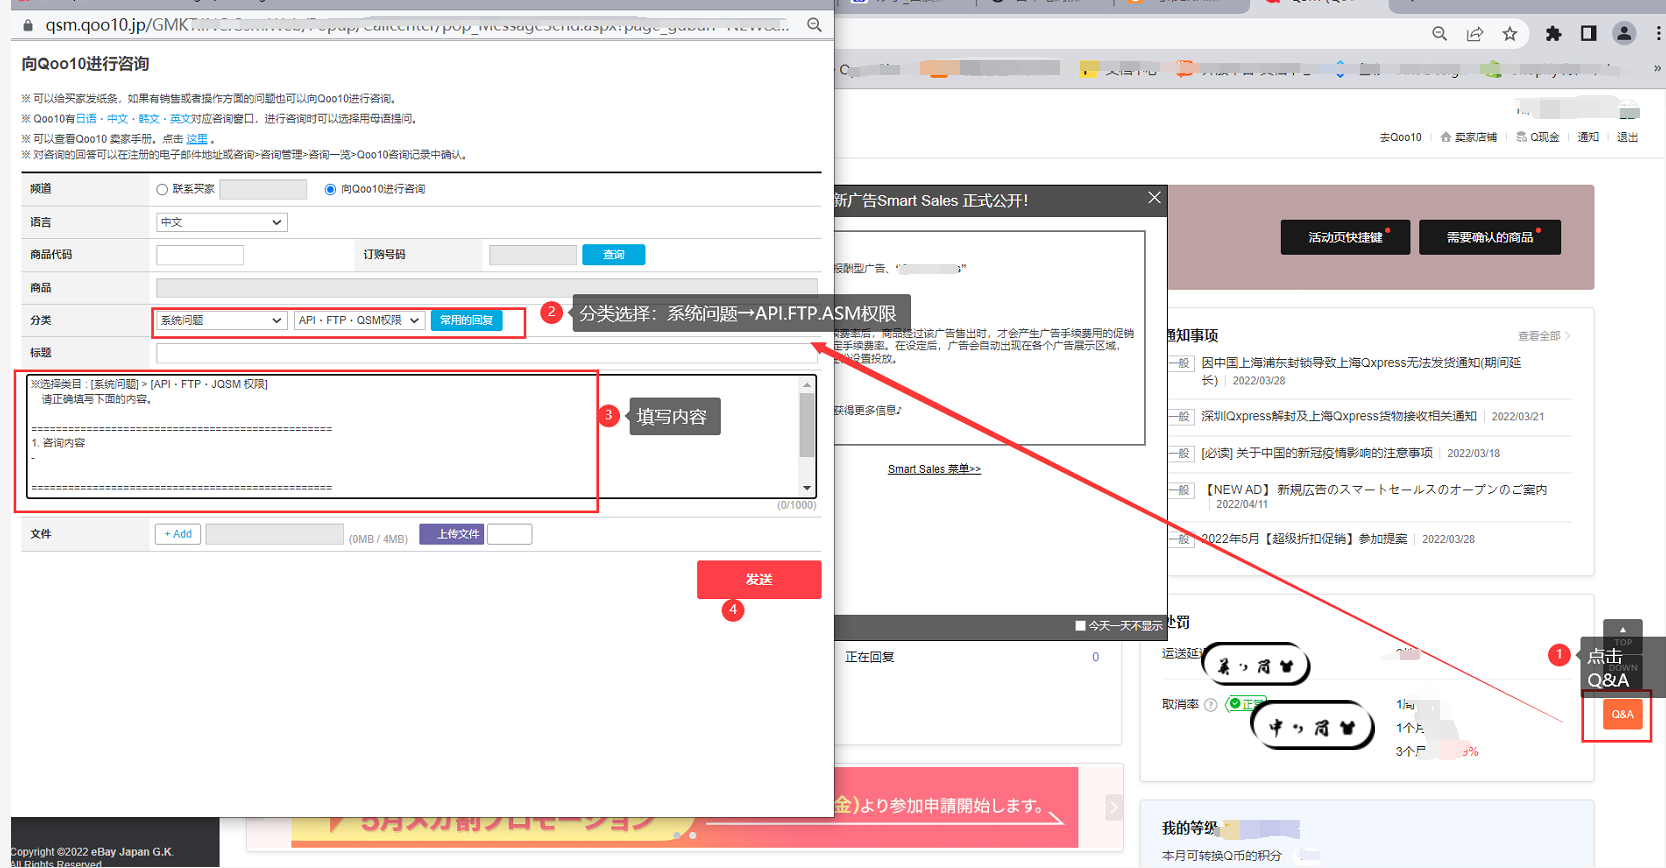The image size is (1666, 868).
Task: Open the 英文 inquiry window link
Action: tap(180, 119)
